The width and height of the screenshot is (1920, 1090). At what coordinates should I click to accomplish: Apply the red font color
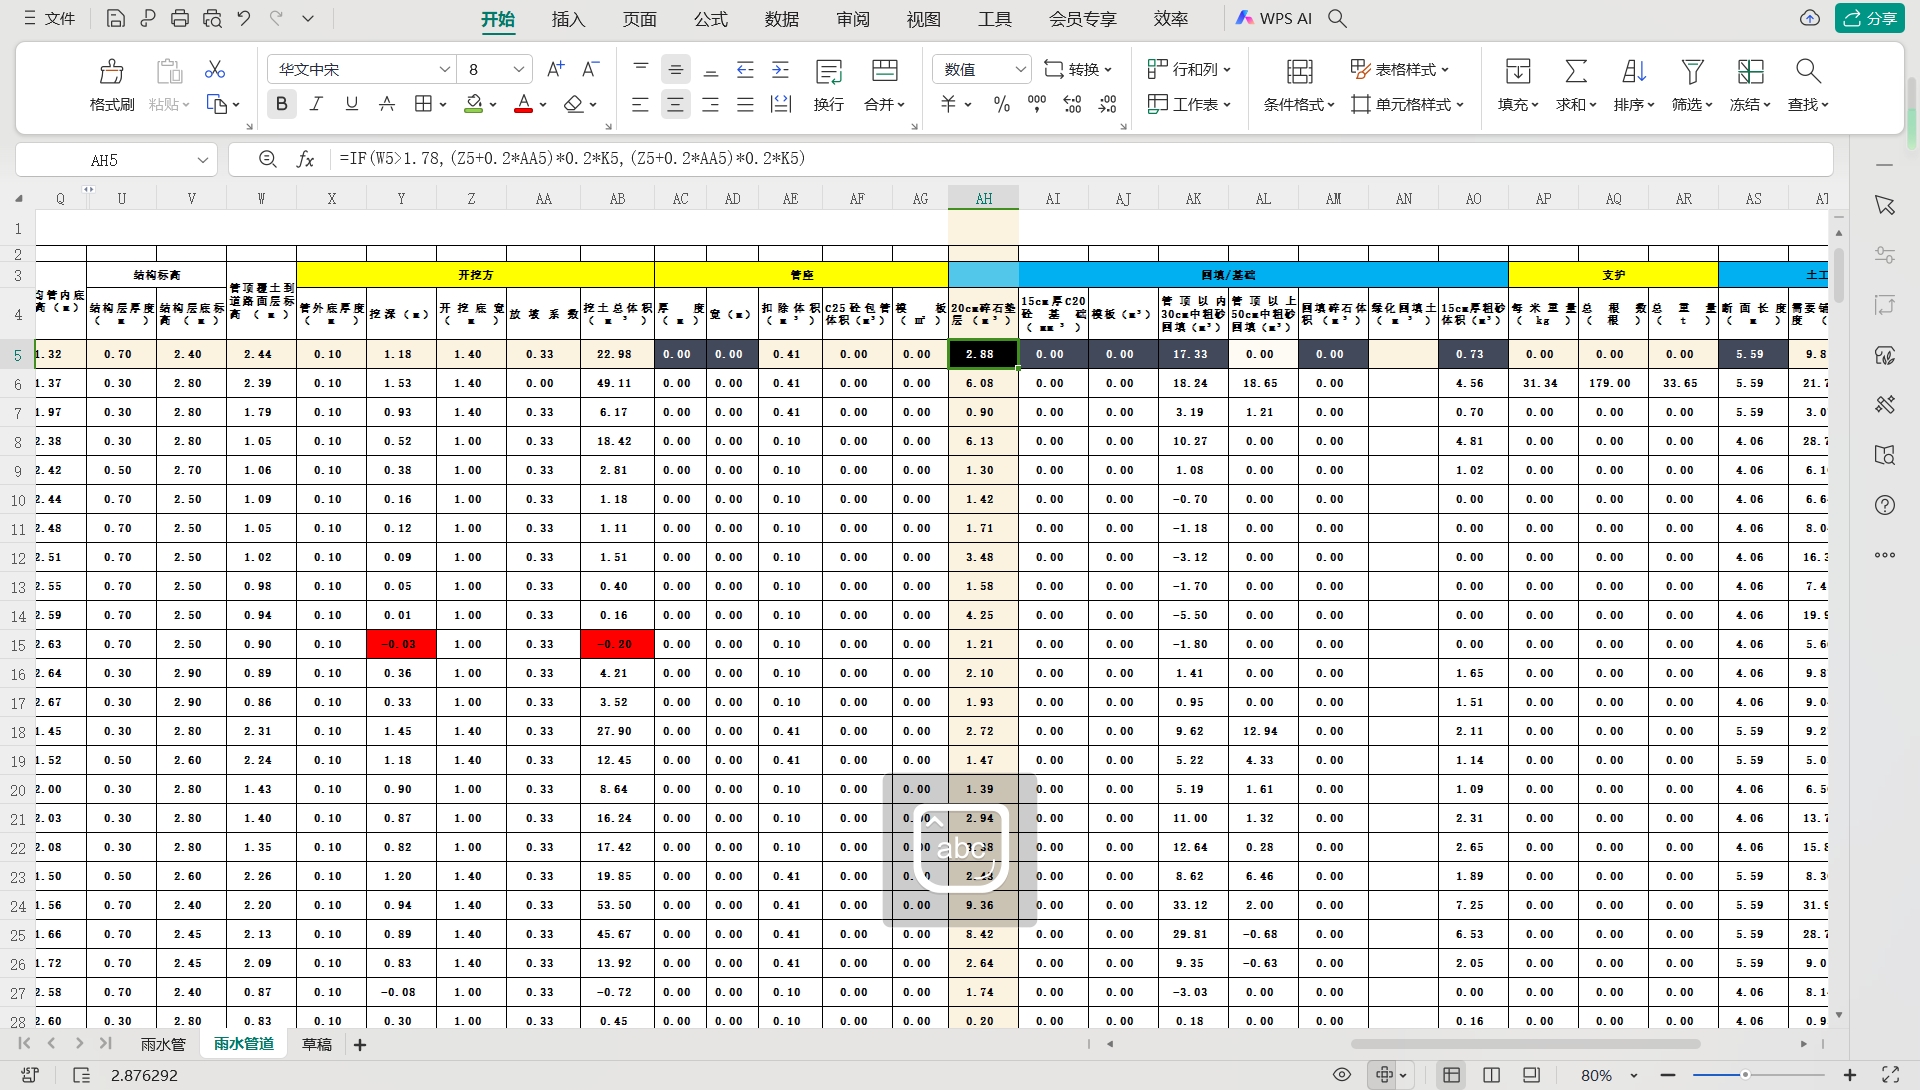(x=523, y=104)
